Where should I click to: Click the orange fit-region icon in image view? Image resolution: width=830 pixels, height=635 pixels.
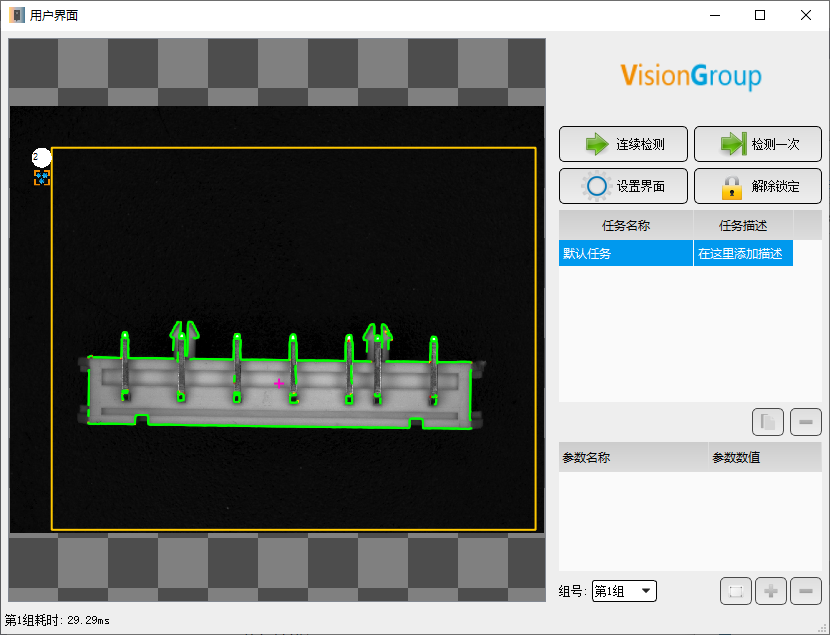coord(42,178)
